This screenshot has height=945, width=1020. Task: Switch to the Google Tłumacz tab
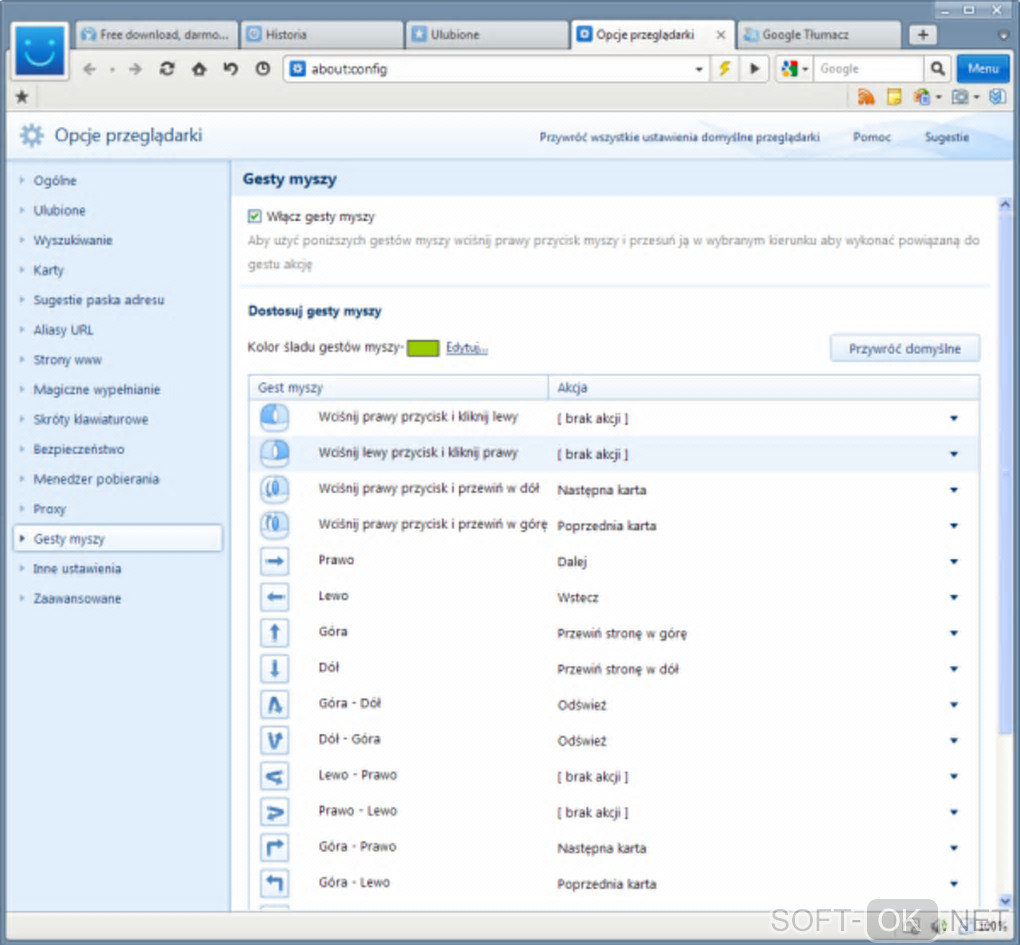click(x=820, y=34)
